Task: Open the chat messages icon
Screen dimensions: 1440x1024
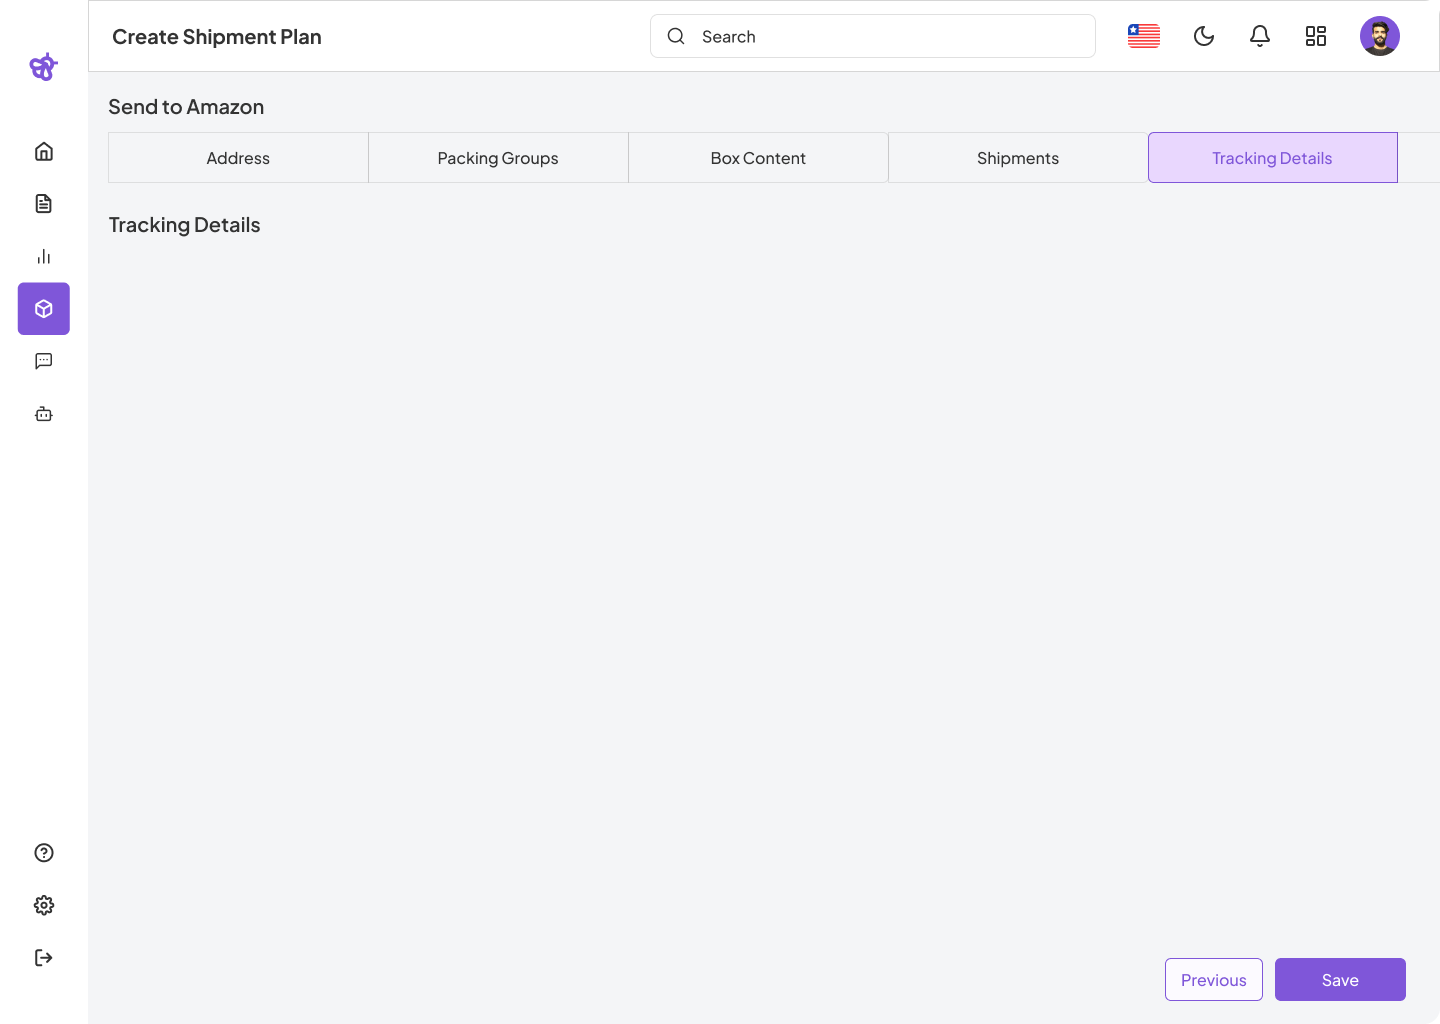Action: point(44,361)
